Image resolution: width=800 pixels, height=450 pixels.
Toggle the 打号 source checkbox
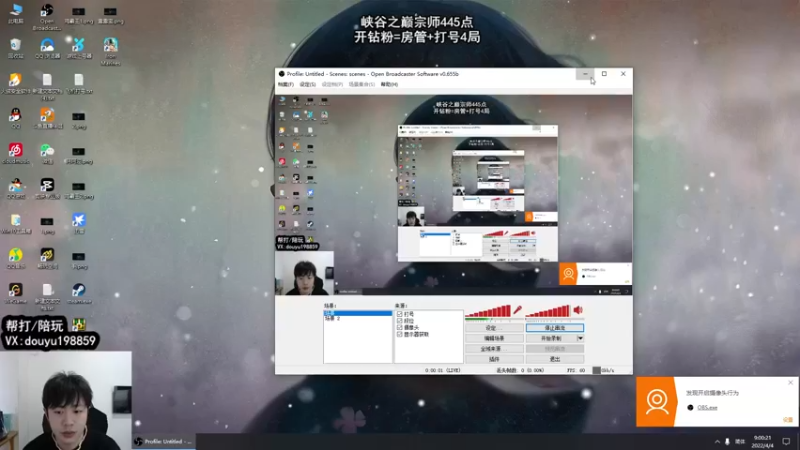(399, 314)
